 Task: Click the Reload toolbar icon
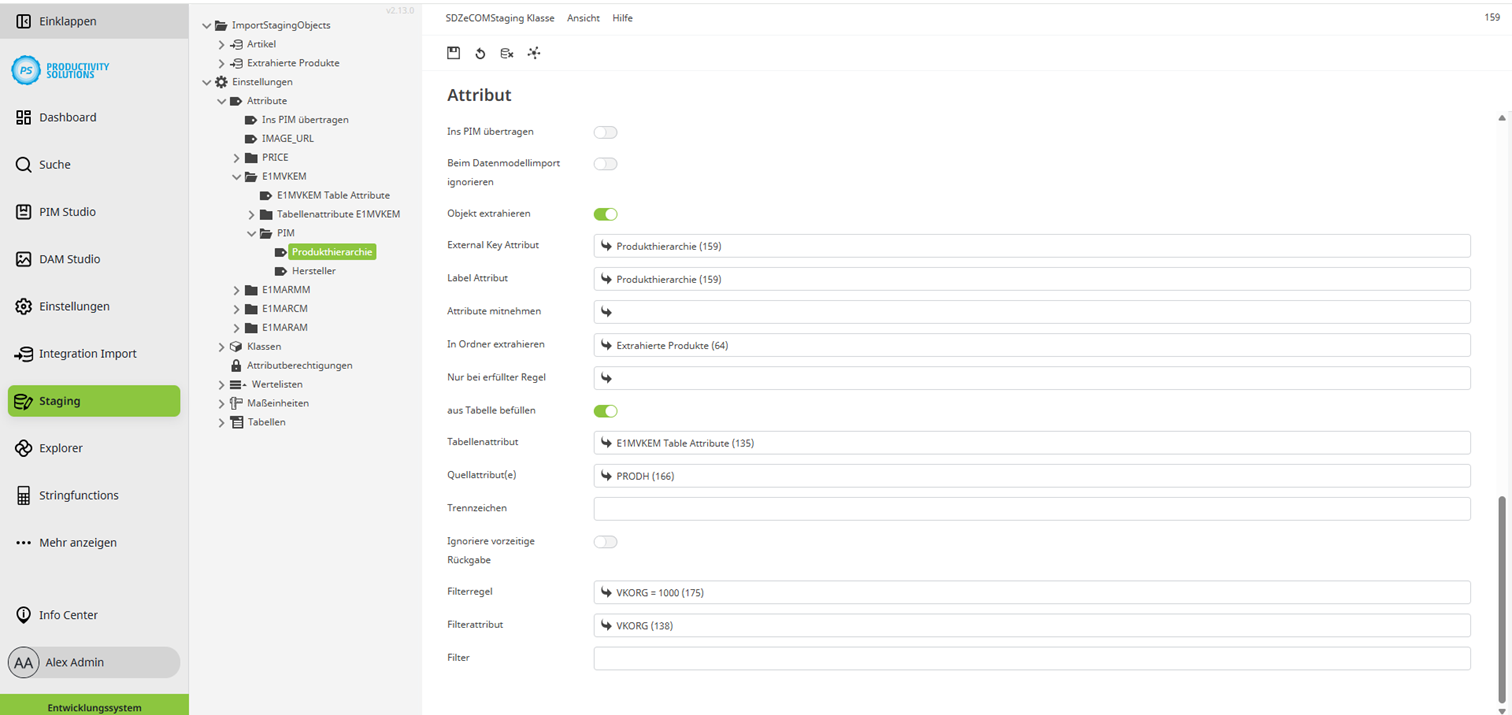tap(480, 53)
